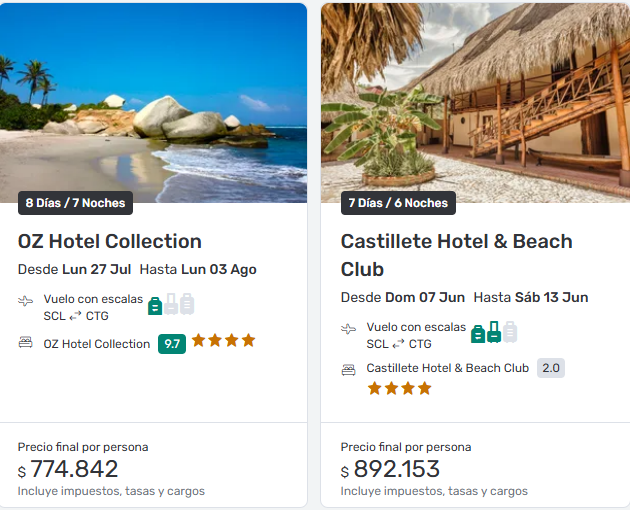Click the bed icon beside OZ Hotel Collection
This screenshot has width=630, height=510.
pyautogui.click(x=26, y=343)
